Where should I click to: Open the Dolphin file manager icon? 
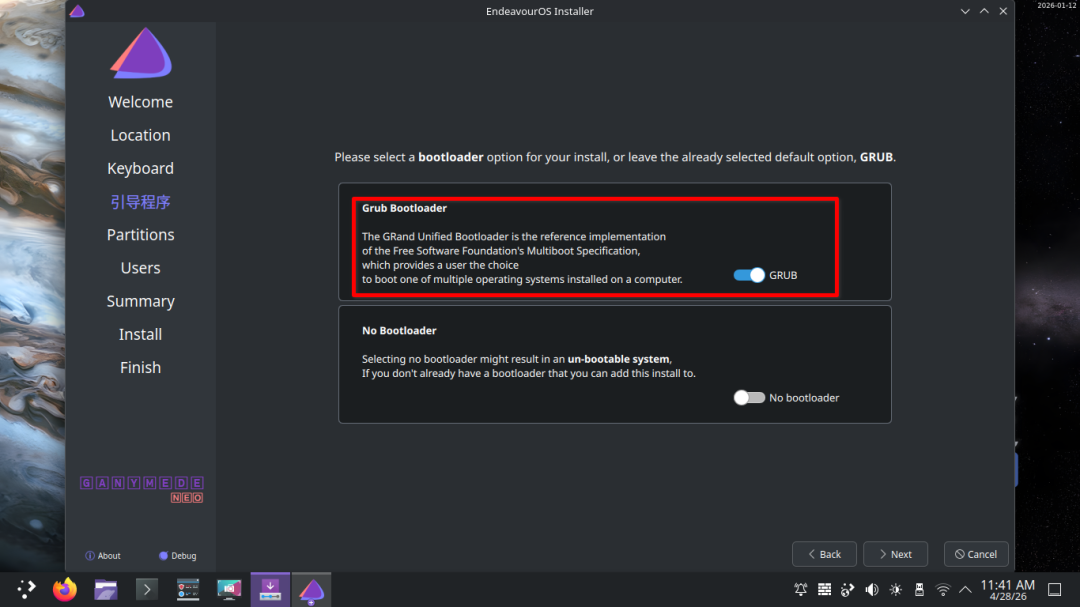(105, 589)
